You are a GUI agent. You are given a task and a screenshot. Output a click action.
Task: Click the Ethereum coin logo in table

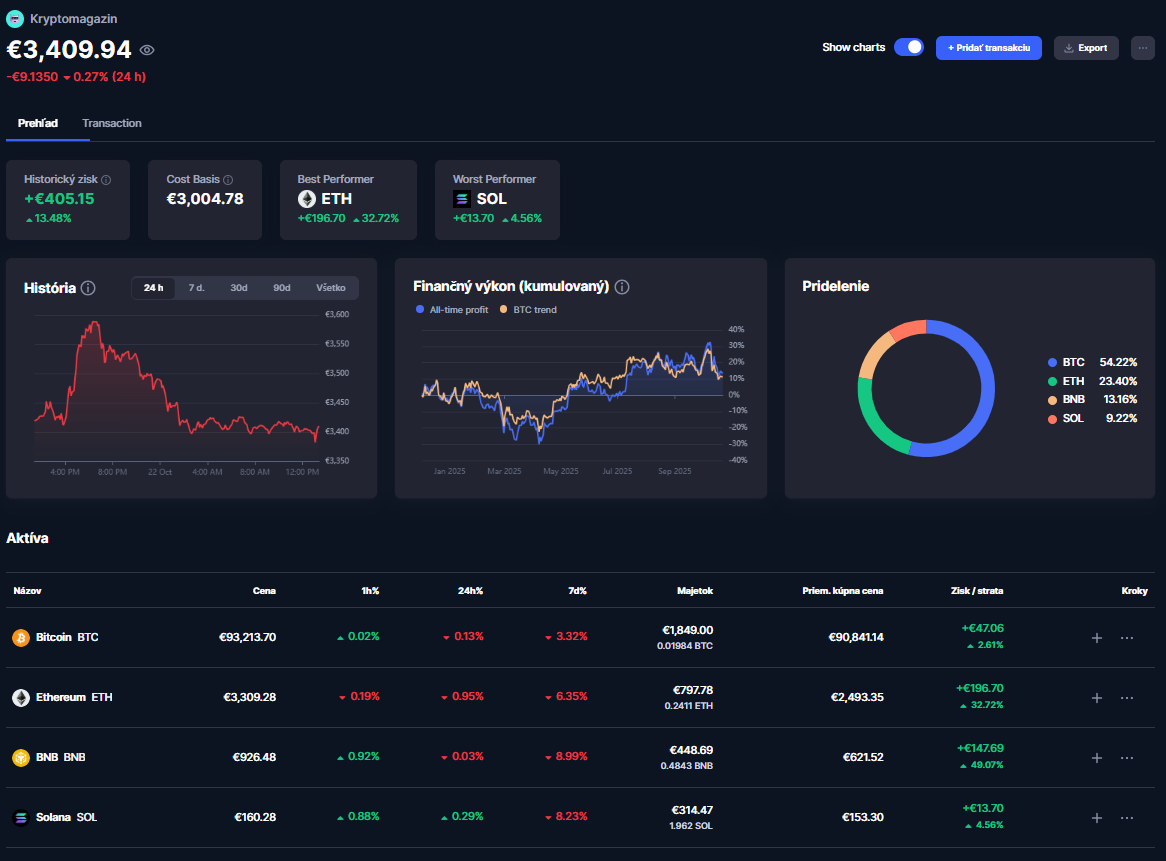20,697
